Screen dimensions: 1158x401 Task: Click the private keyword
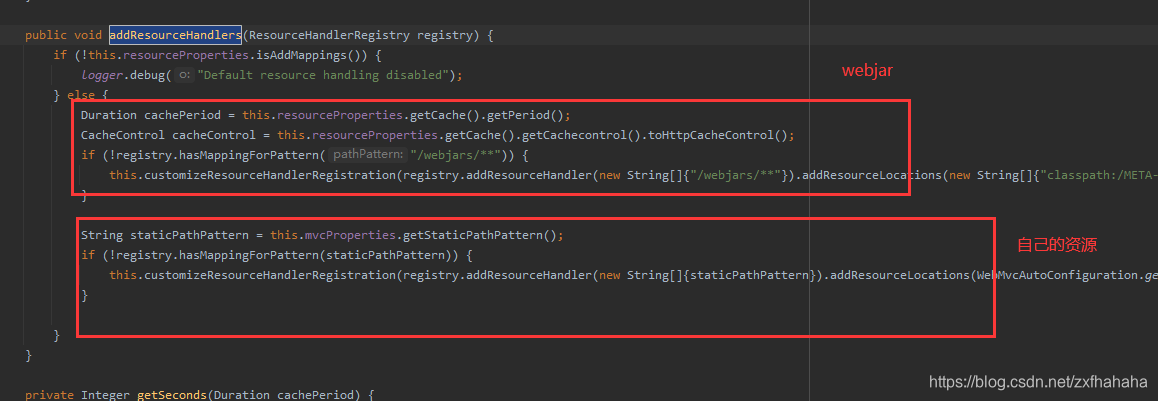(50, 396)
